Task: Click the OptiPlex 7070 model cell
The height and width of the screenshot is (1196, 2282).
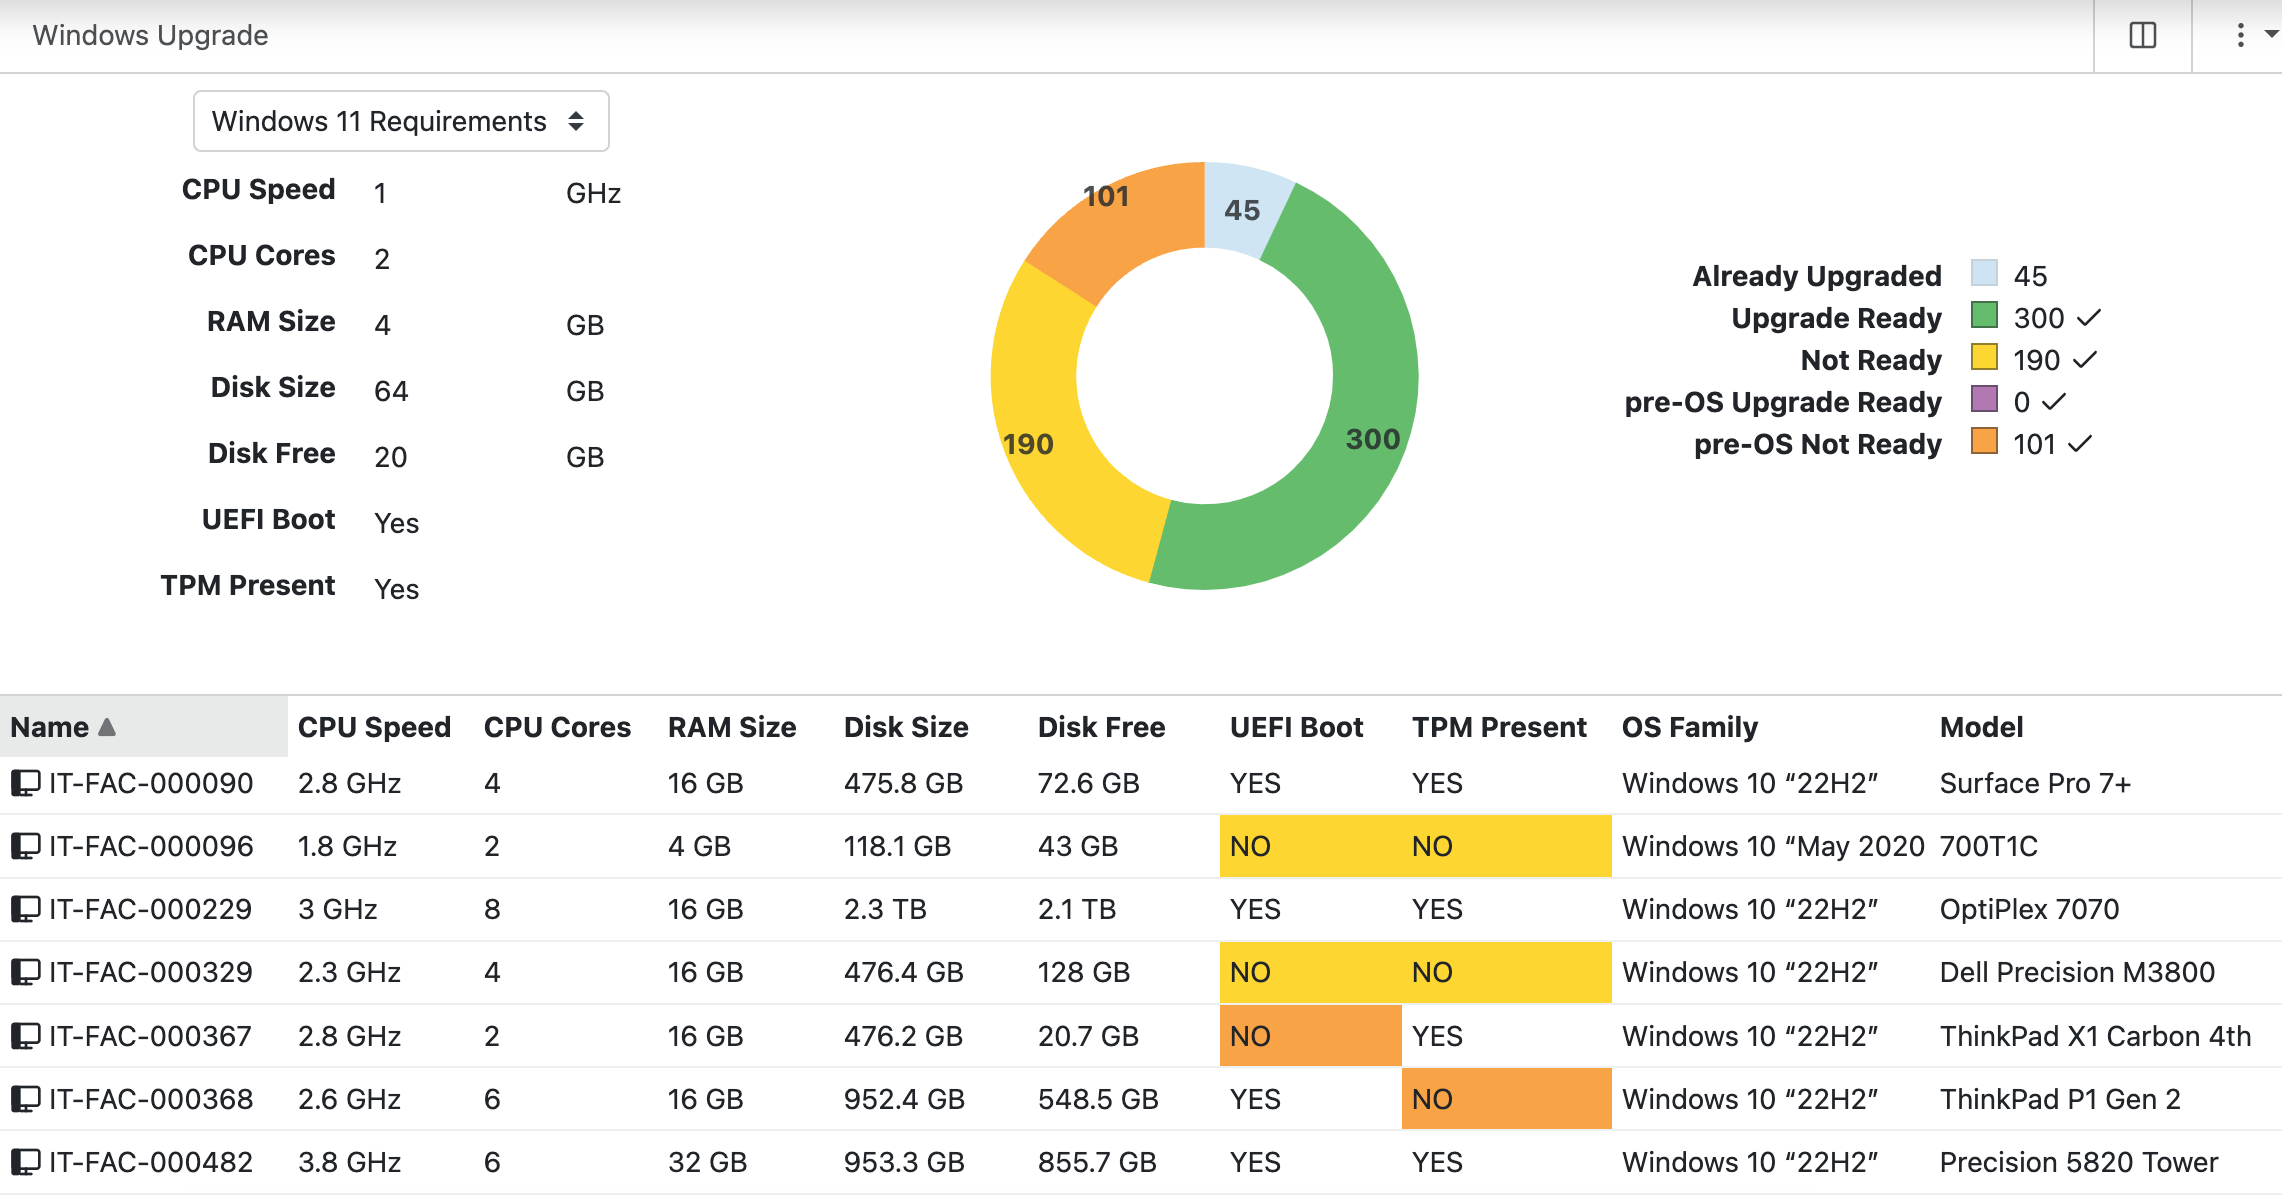Action: (x=2029, y=909)
